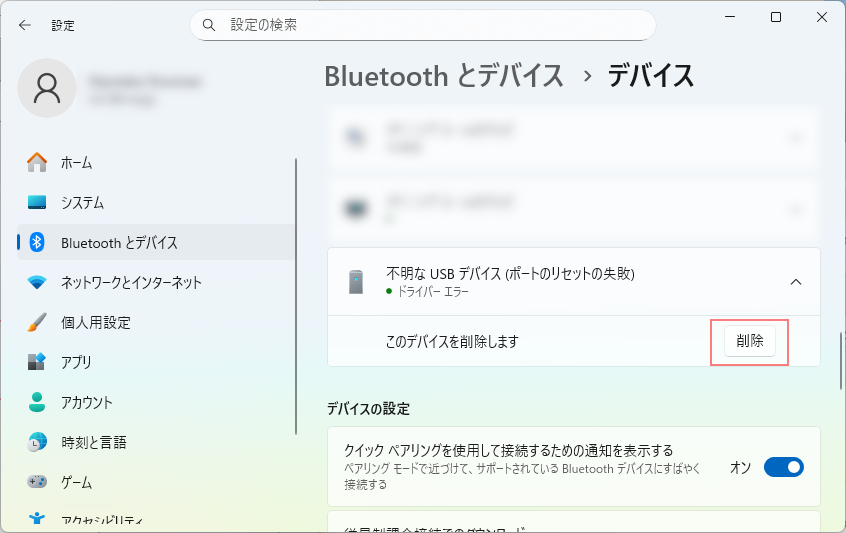The width and height of the screenshot is (846, 533).
Task: Click the Home house icon in sidebar
Action: click(37, 162)
